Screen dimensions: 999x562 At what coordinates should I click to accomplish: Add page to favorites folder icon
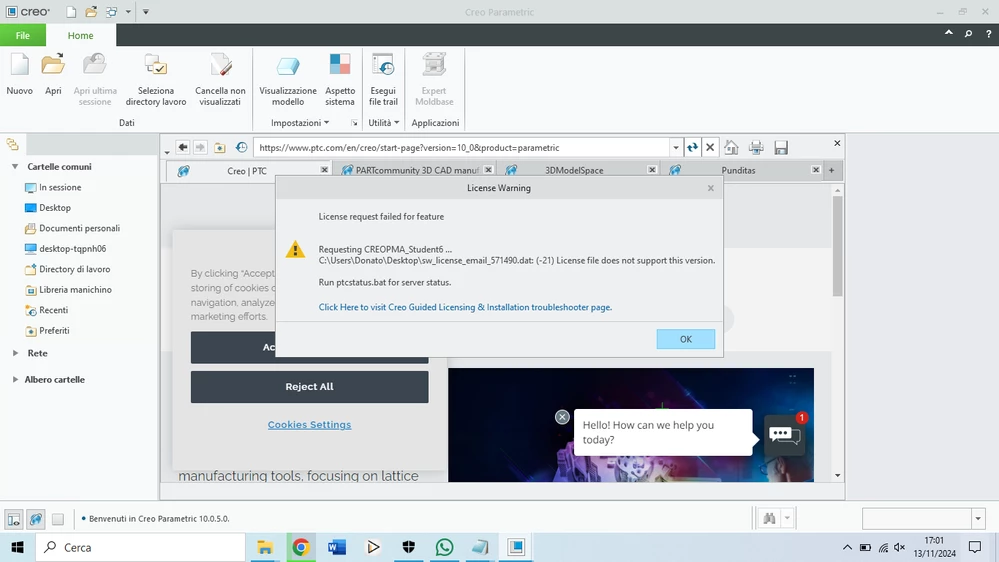pyautogui.click(x=220, y=147)
